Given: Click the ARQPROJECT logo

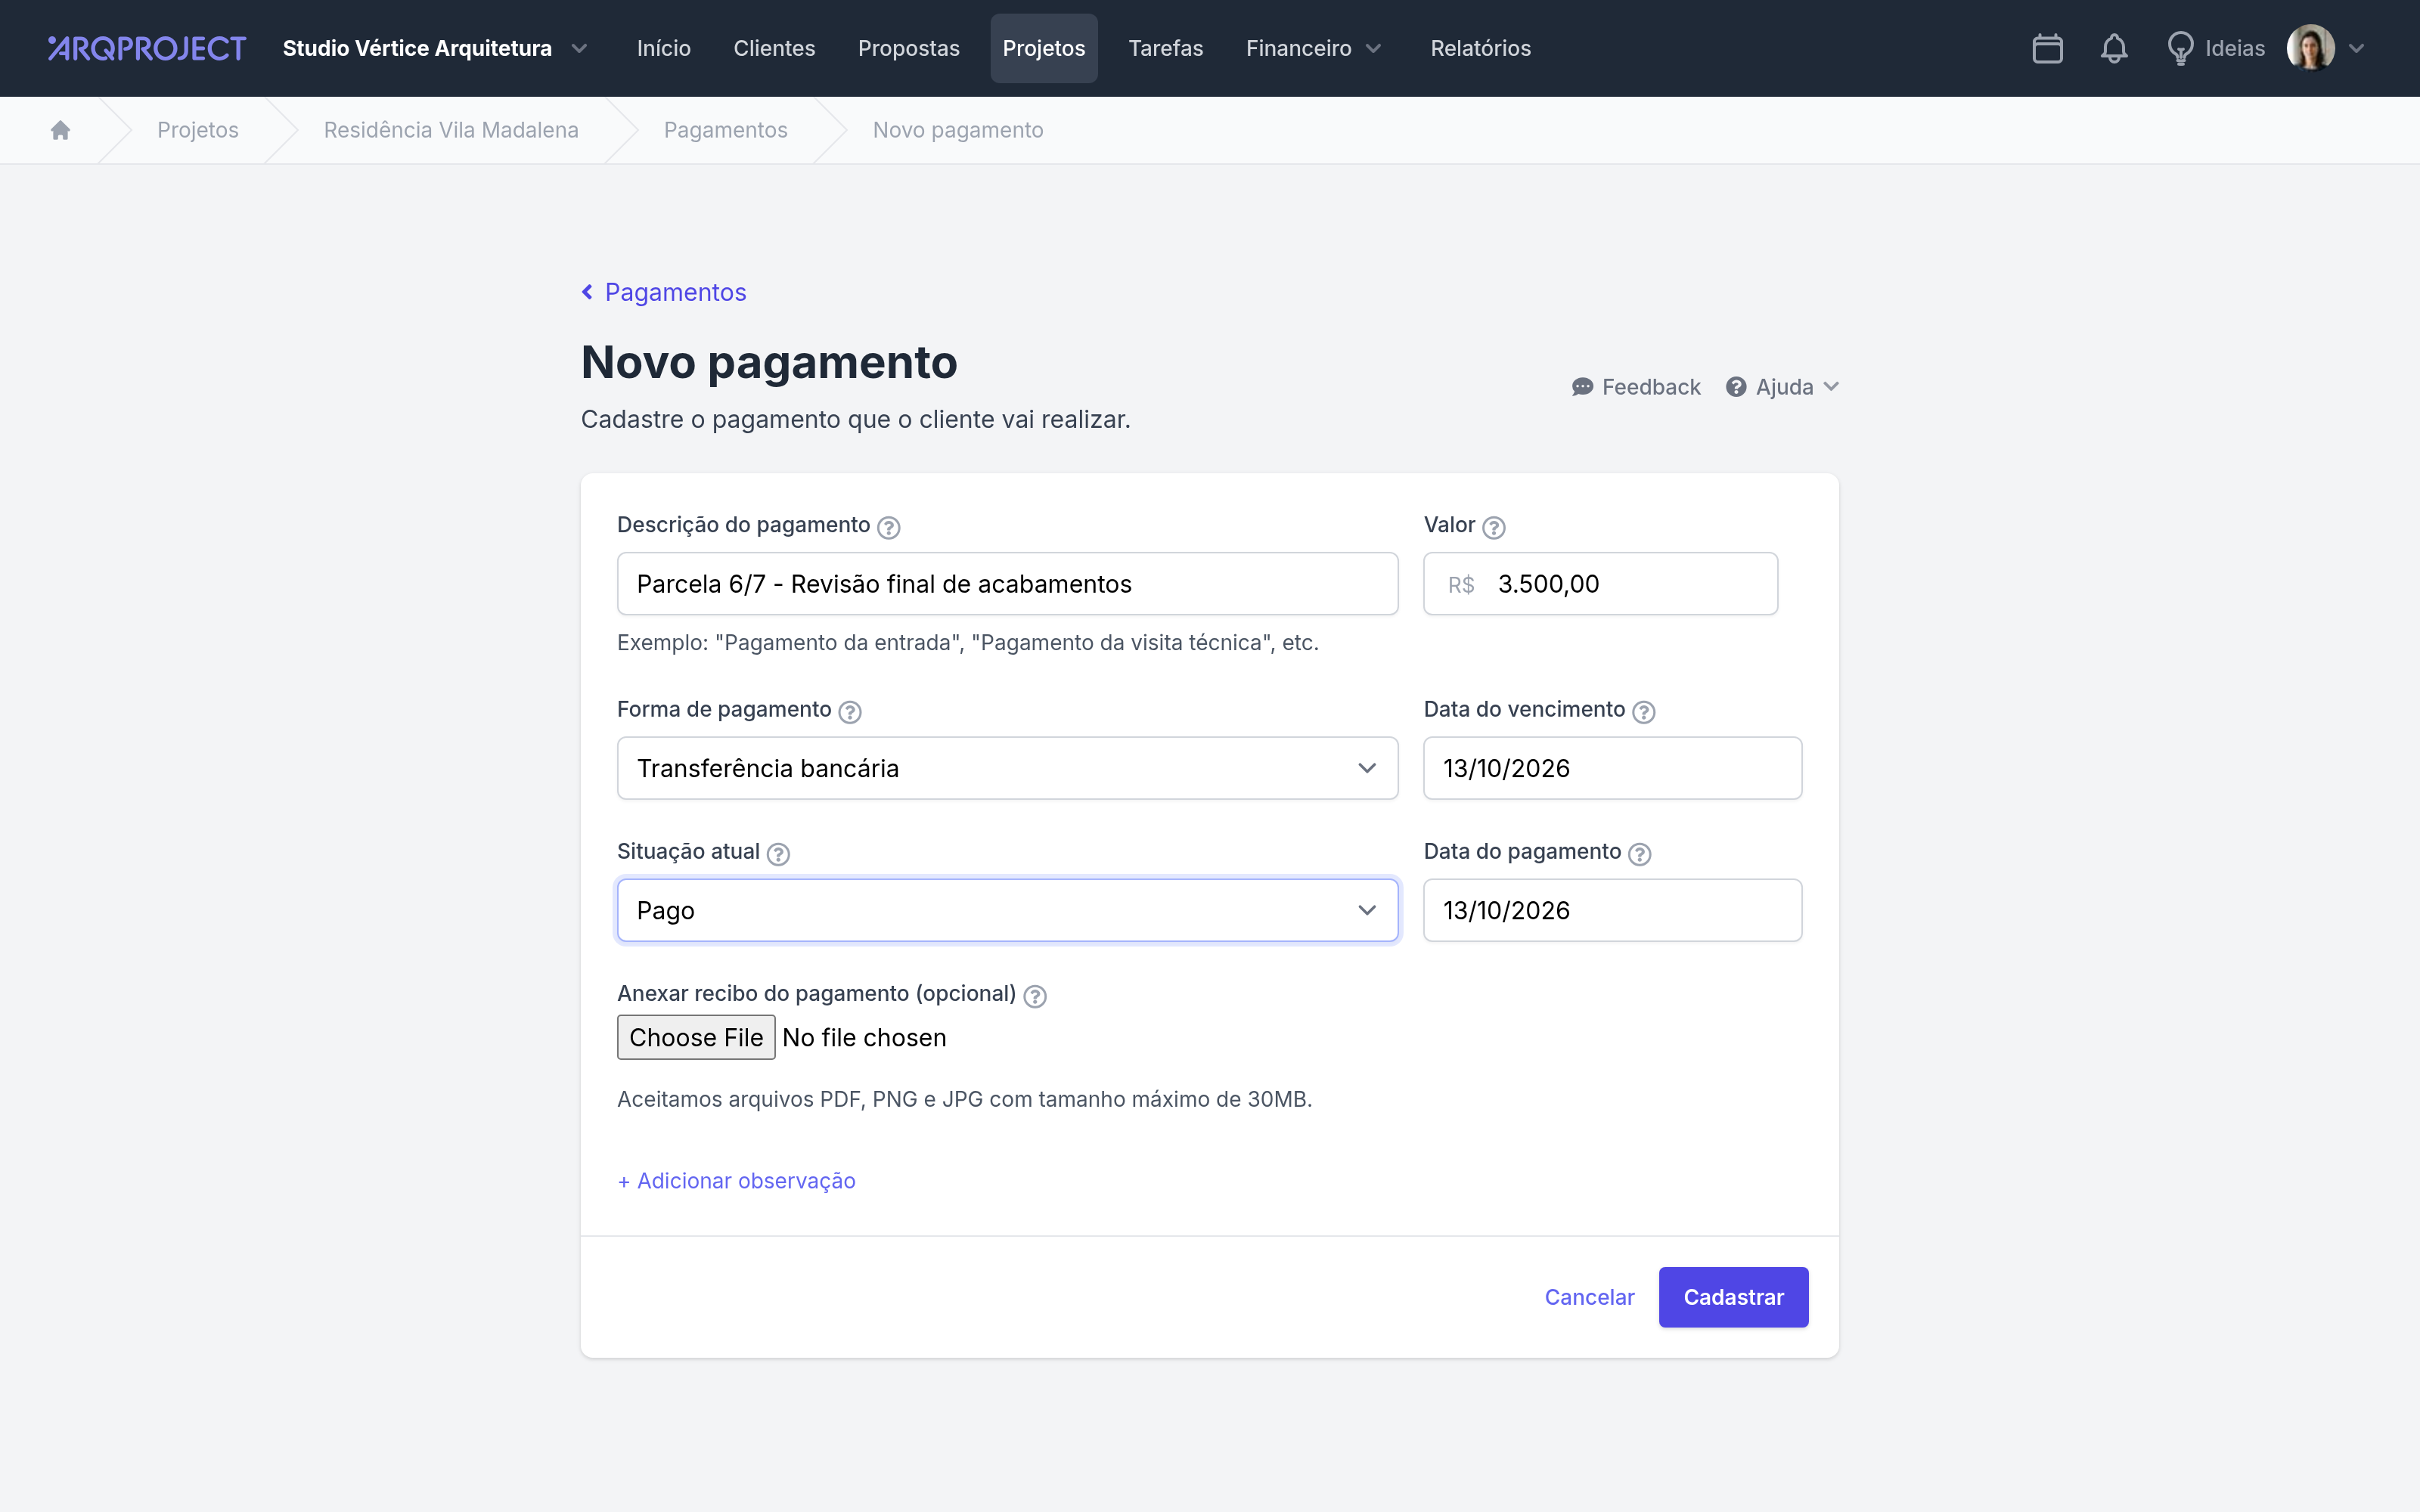Looking at the screenshot, I should [147, 48].
